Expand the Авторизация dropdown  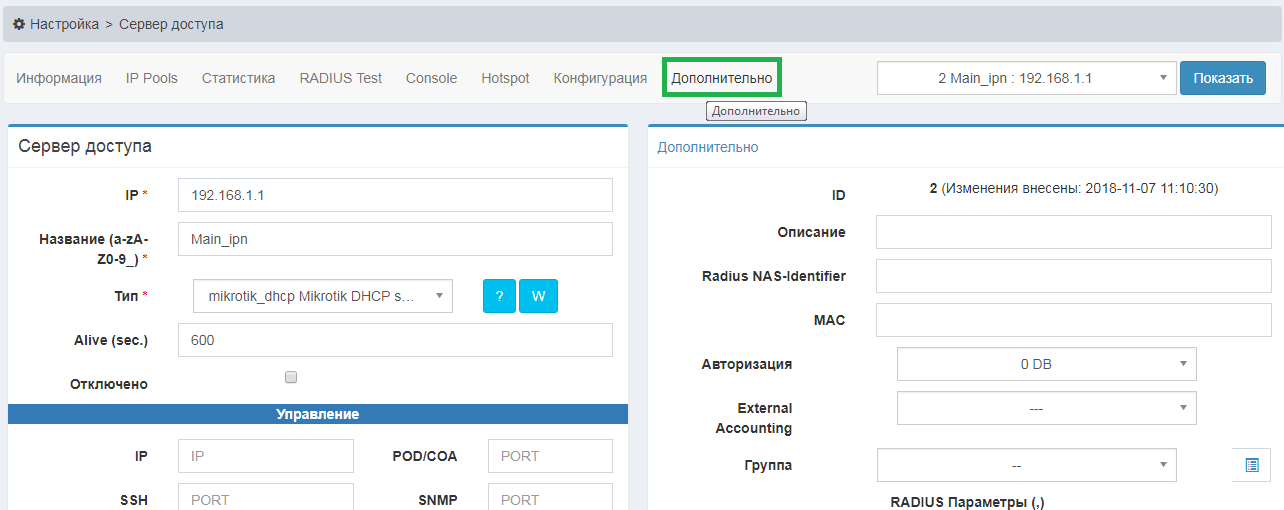(x=1046, y=365)
